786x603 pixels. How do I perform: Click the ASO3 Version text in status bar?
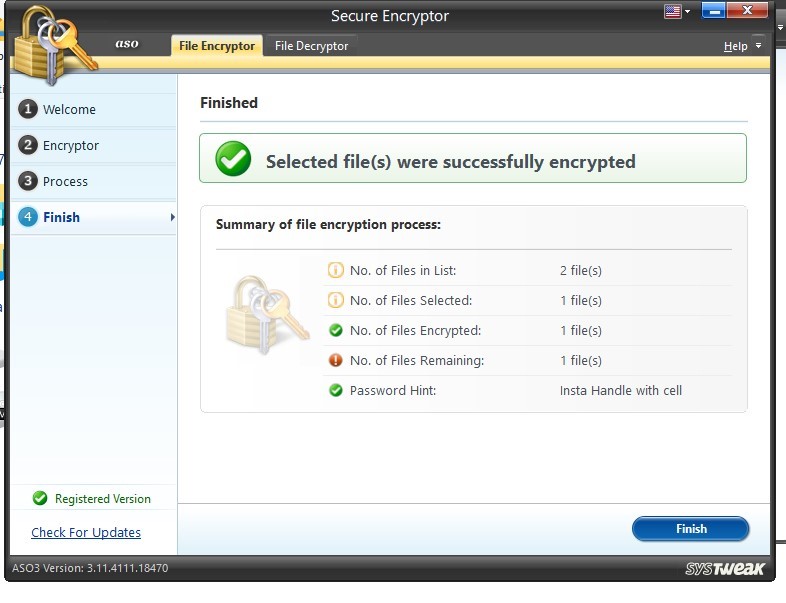[x=90, y=568]
